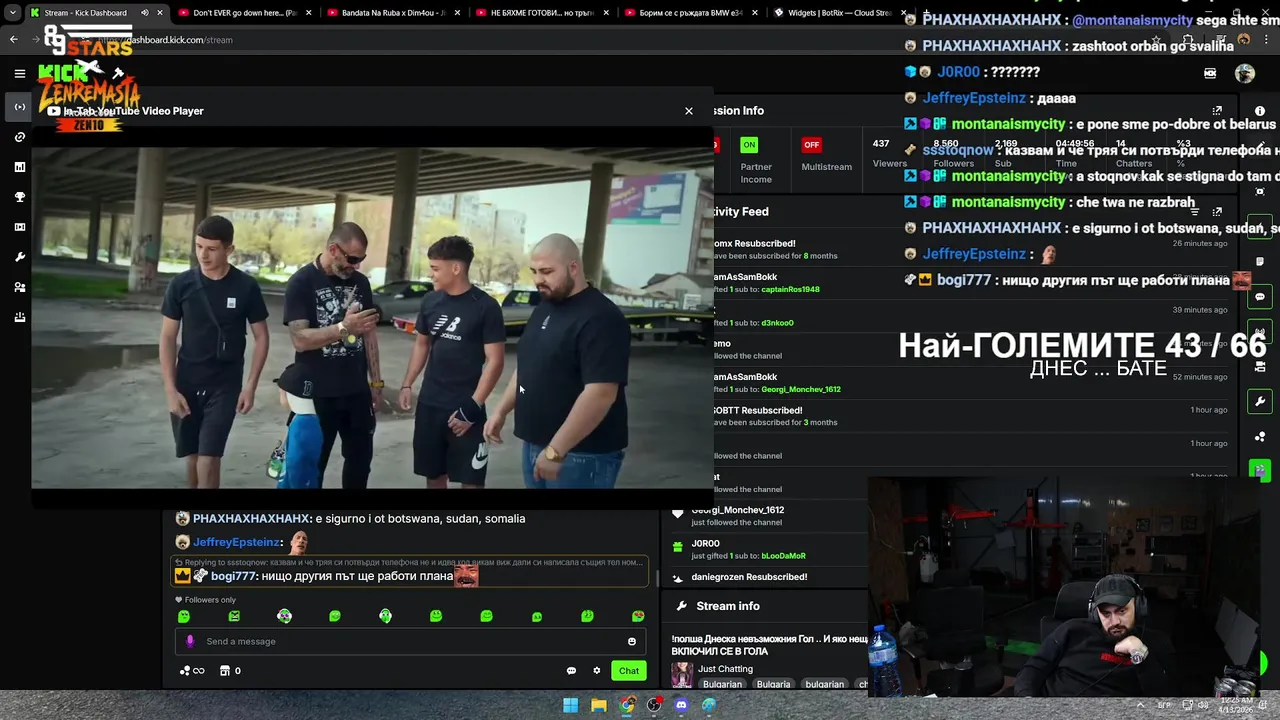Screen dimensions: 1280x720
Task: Click the Just Chatting category
Action: pos(725,669)
